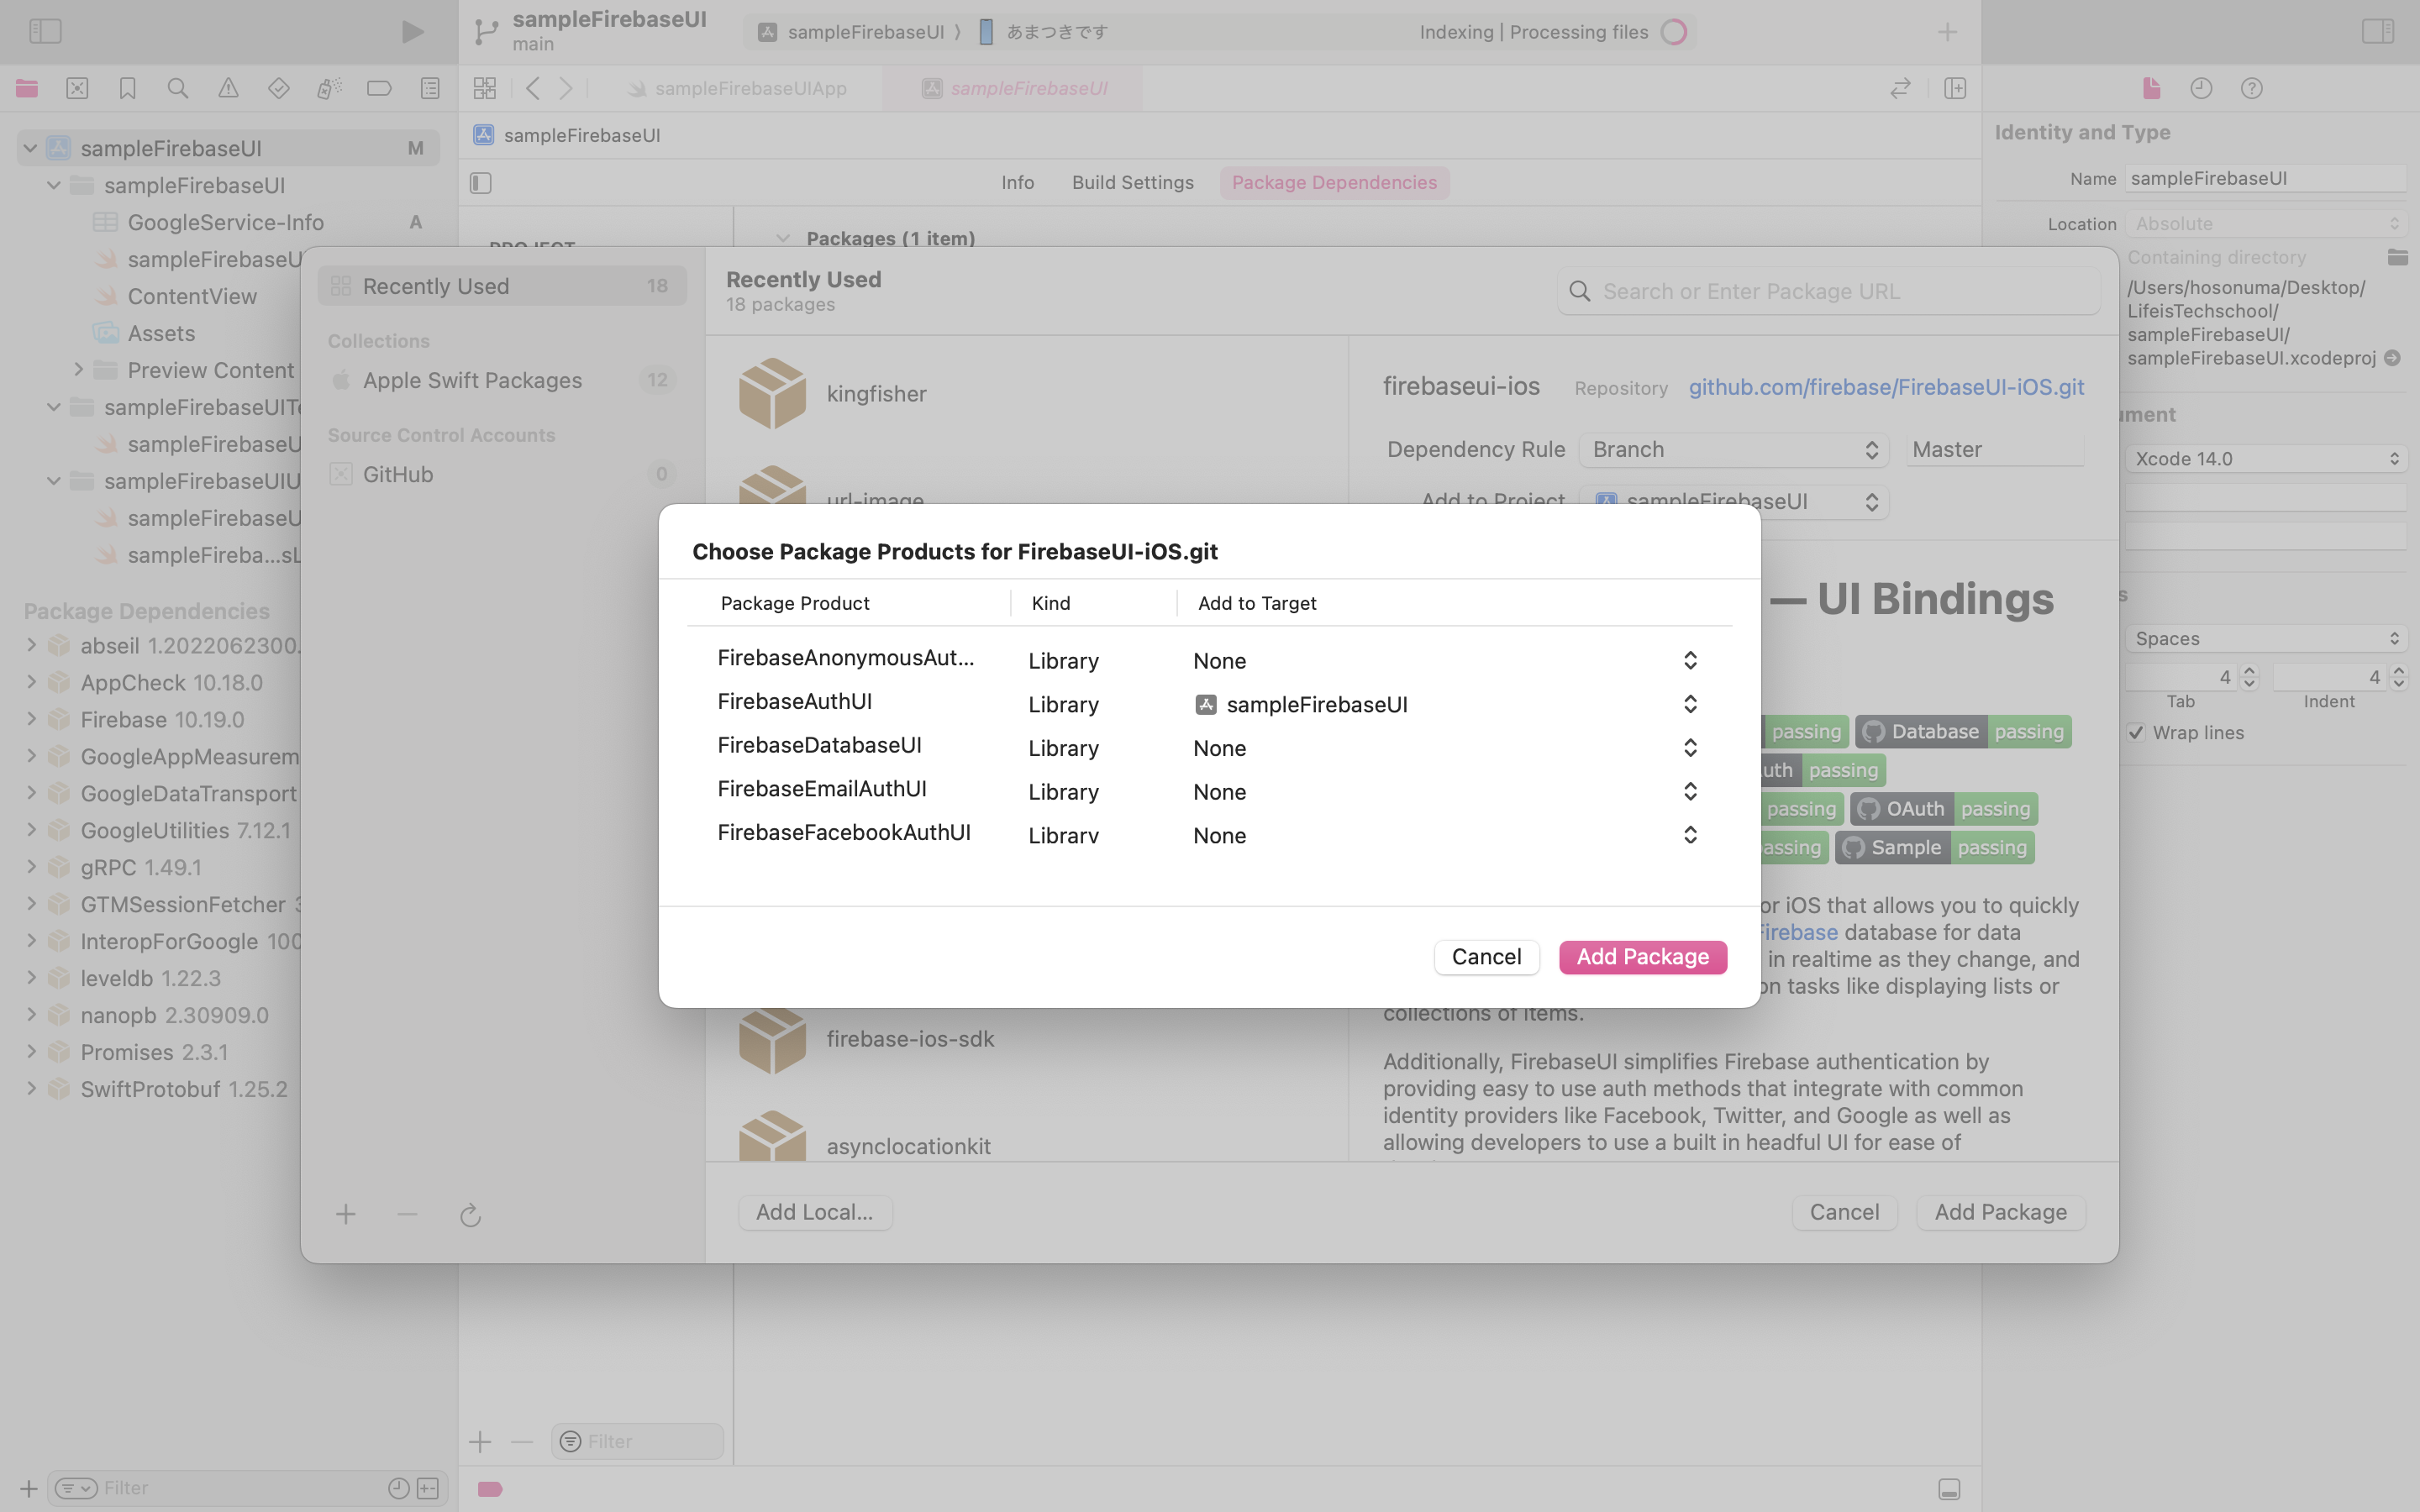The image size is (2420, 1512).
Task: Open the Quick Help inspector icon
Action: 2251,88
